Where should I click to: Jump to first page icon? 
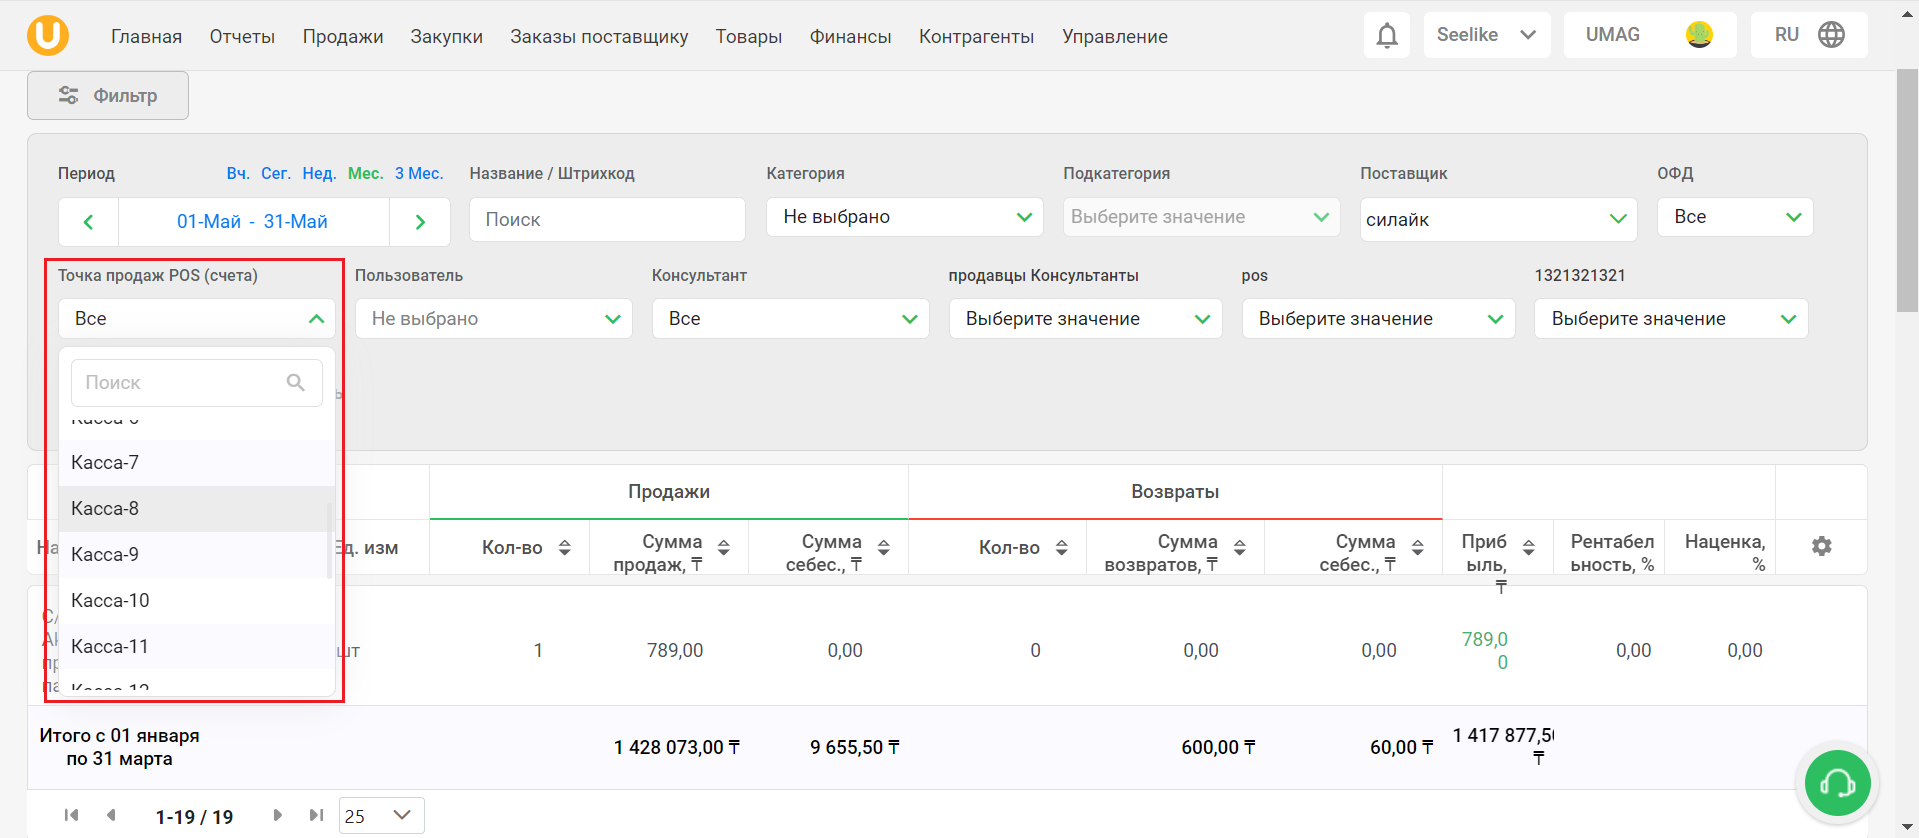71,815
